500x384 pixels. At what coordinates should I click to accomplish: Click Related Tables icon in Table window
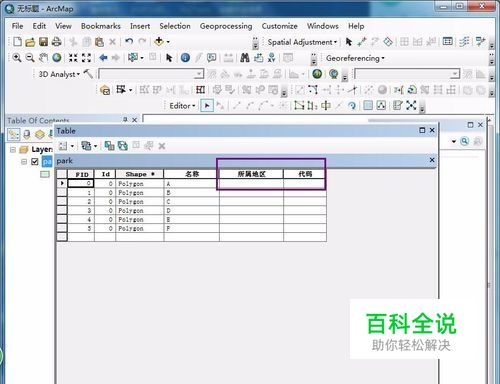86,146
